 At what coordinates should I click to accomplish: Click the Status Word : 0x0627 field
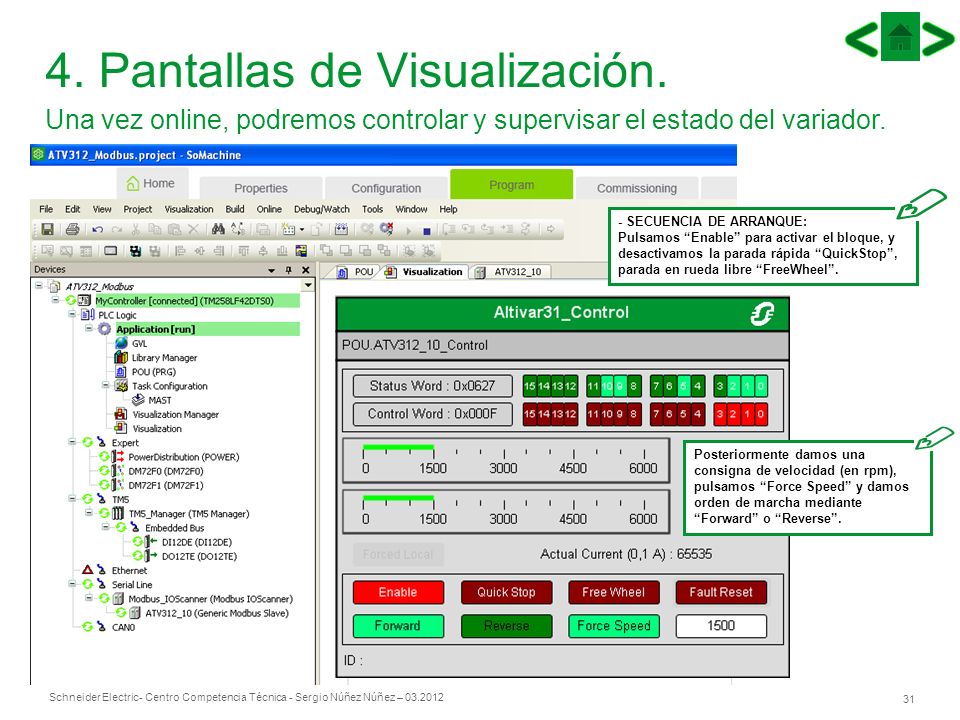pos(432,386)
